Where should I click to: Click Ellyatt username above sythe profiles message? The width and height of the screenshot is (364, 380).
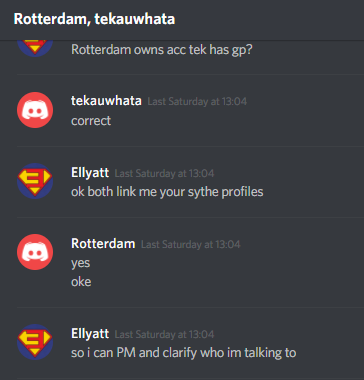90,173
